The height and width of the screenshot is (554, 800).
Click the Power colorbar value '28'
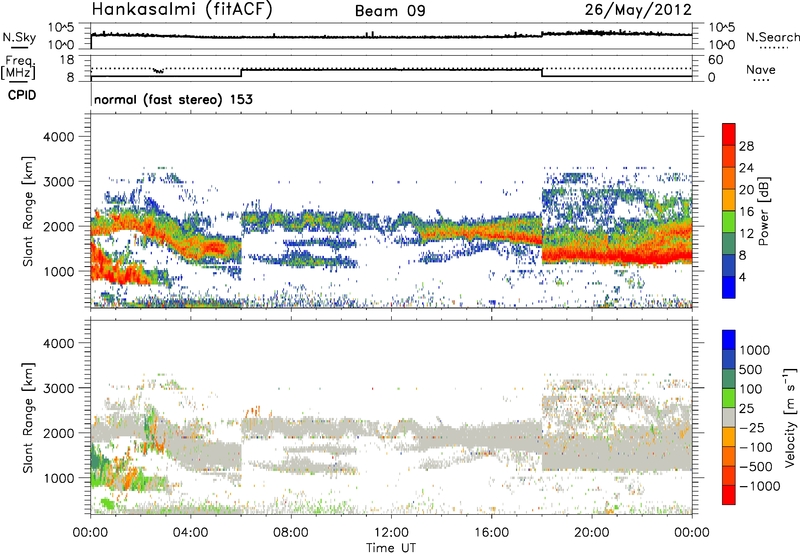746,146
